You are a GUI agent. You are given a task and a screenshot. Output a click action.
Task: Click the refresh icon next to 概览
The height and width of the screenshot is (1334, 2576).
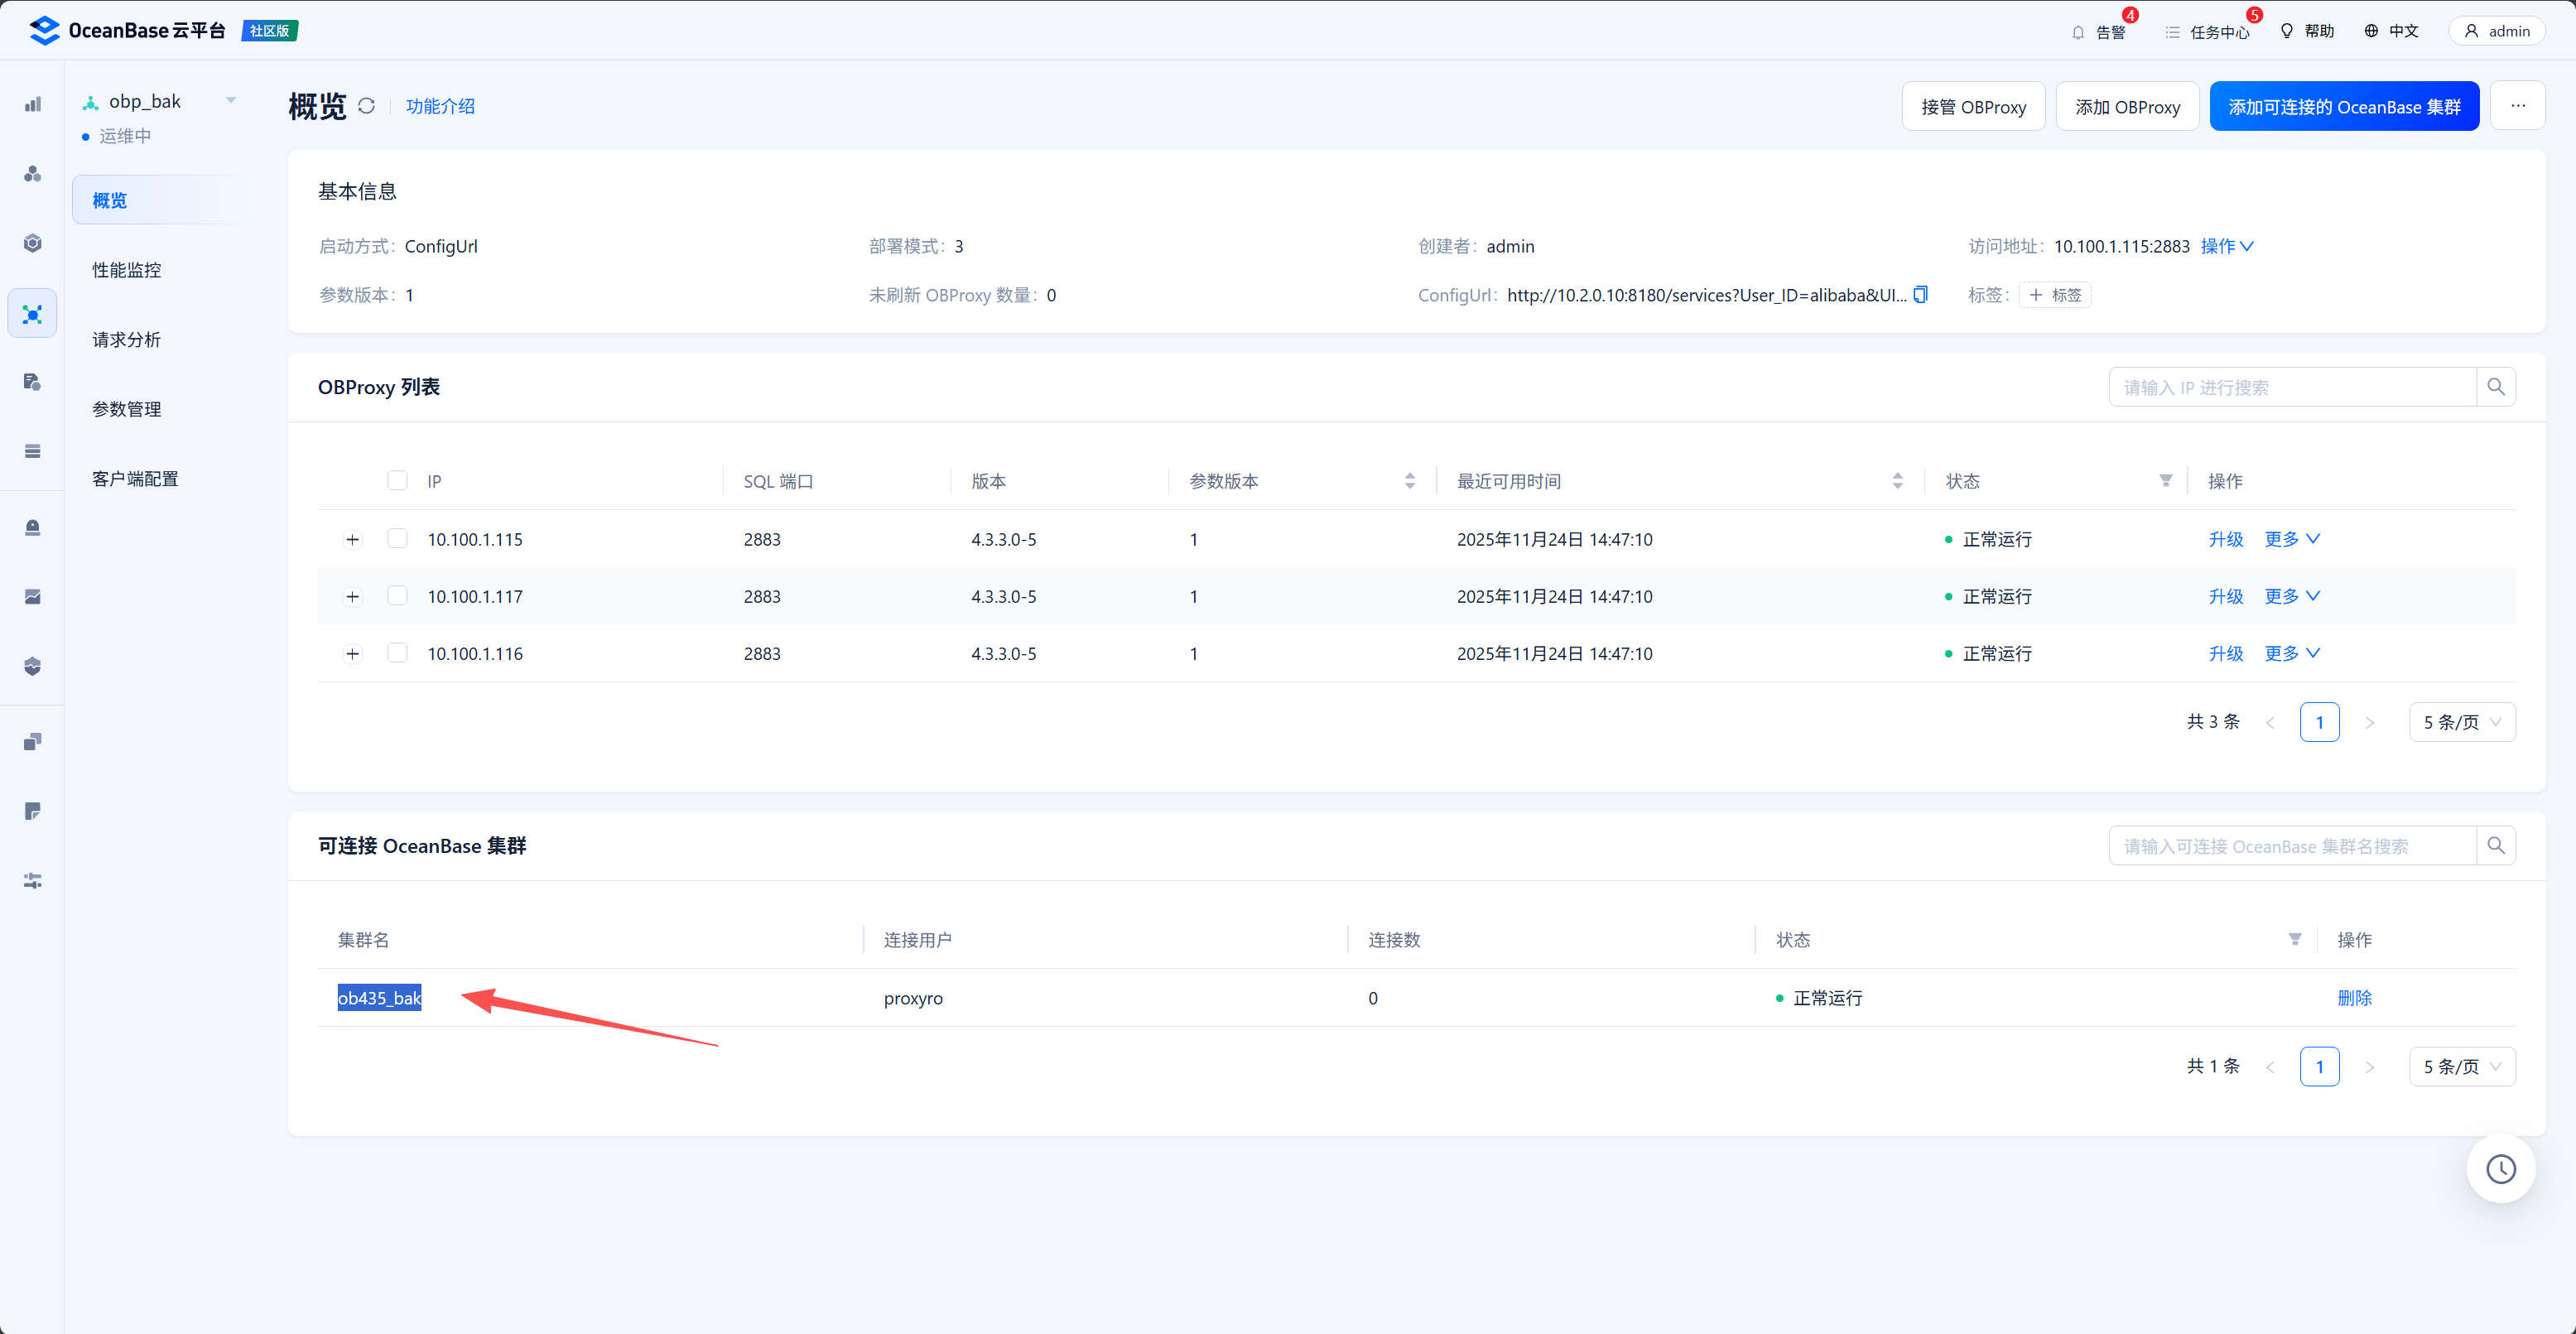366,106
